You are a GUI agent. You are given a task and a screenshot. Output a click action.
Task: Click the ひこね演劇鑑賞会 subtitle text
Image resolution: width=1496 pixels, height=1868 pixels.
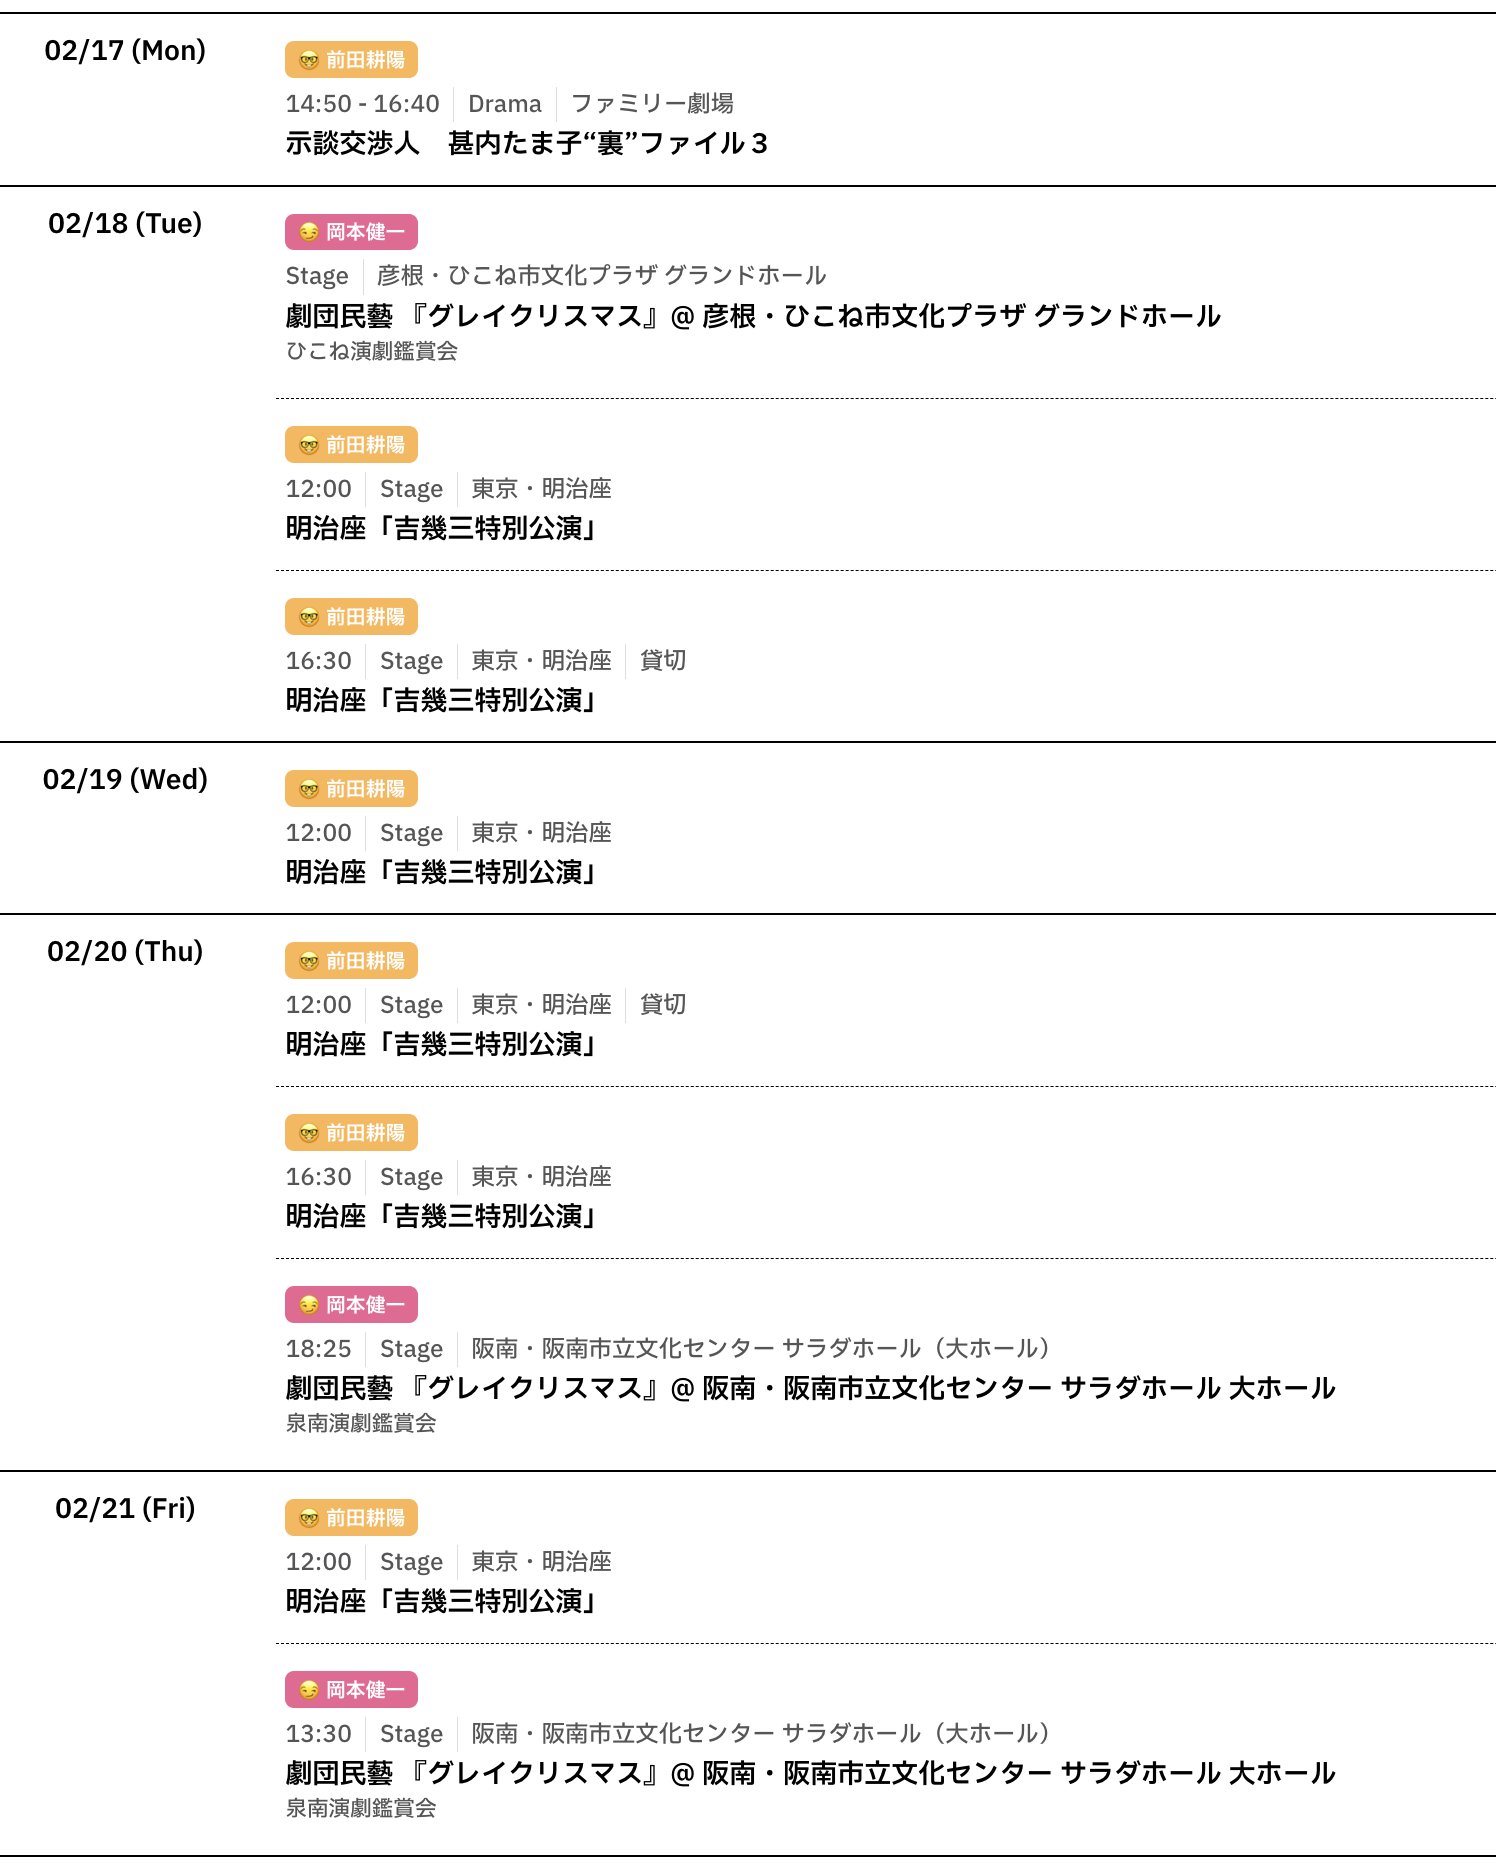pyautogui.click(x=372, y=351)
